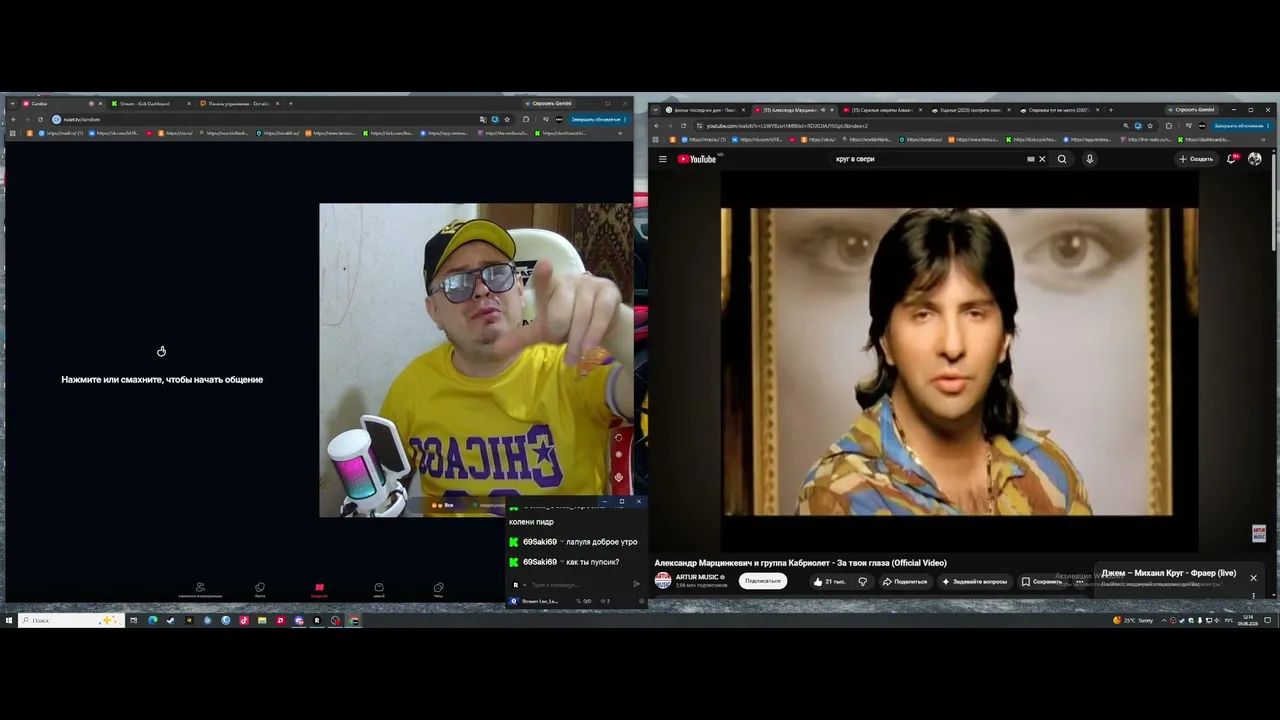Click the YouTube search magnifier button

tap(1062, 159)
